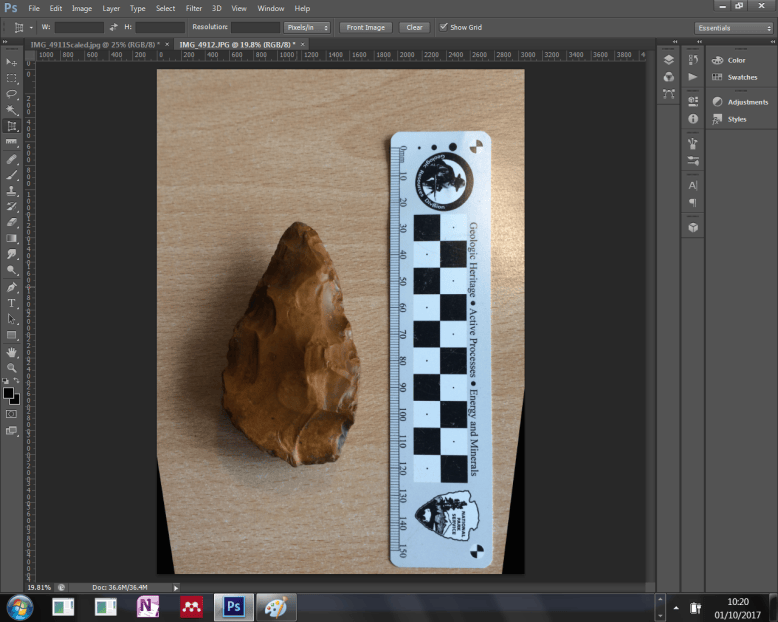Image resolution: width=778 pixels, height=622 pixels.
Task: Switch to IMG_4911Scaled.jpg tab
Action: (x=94, y=45)
